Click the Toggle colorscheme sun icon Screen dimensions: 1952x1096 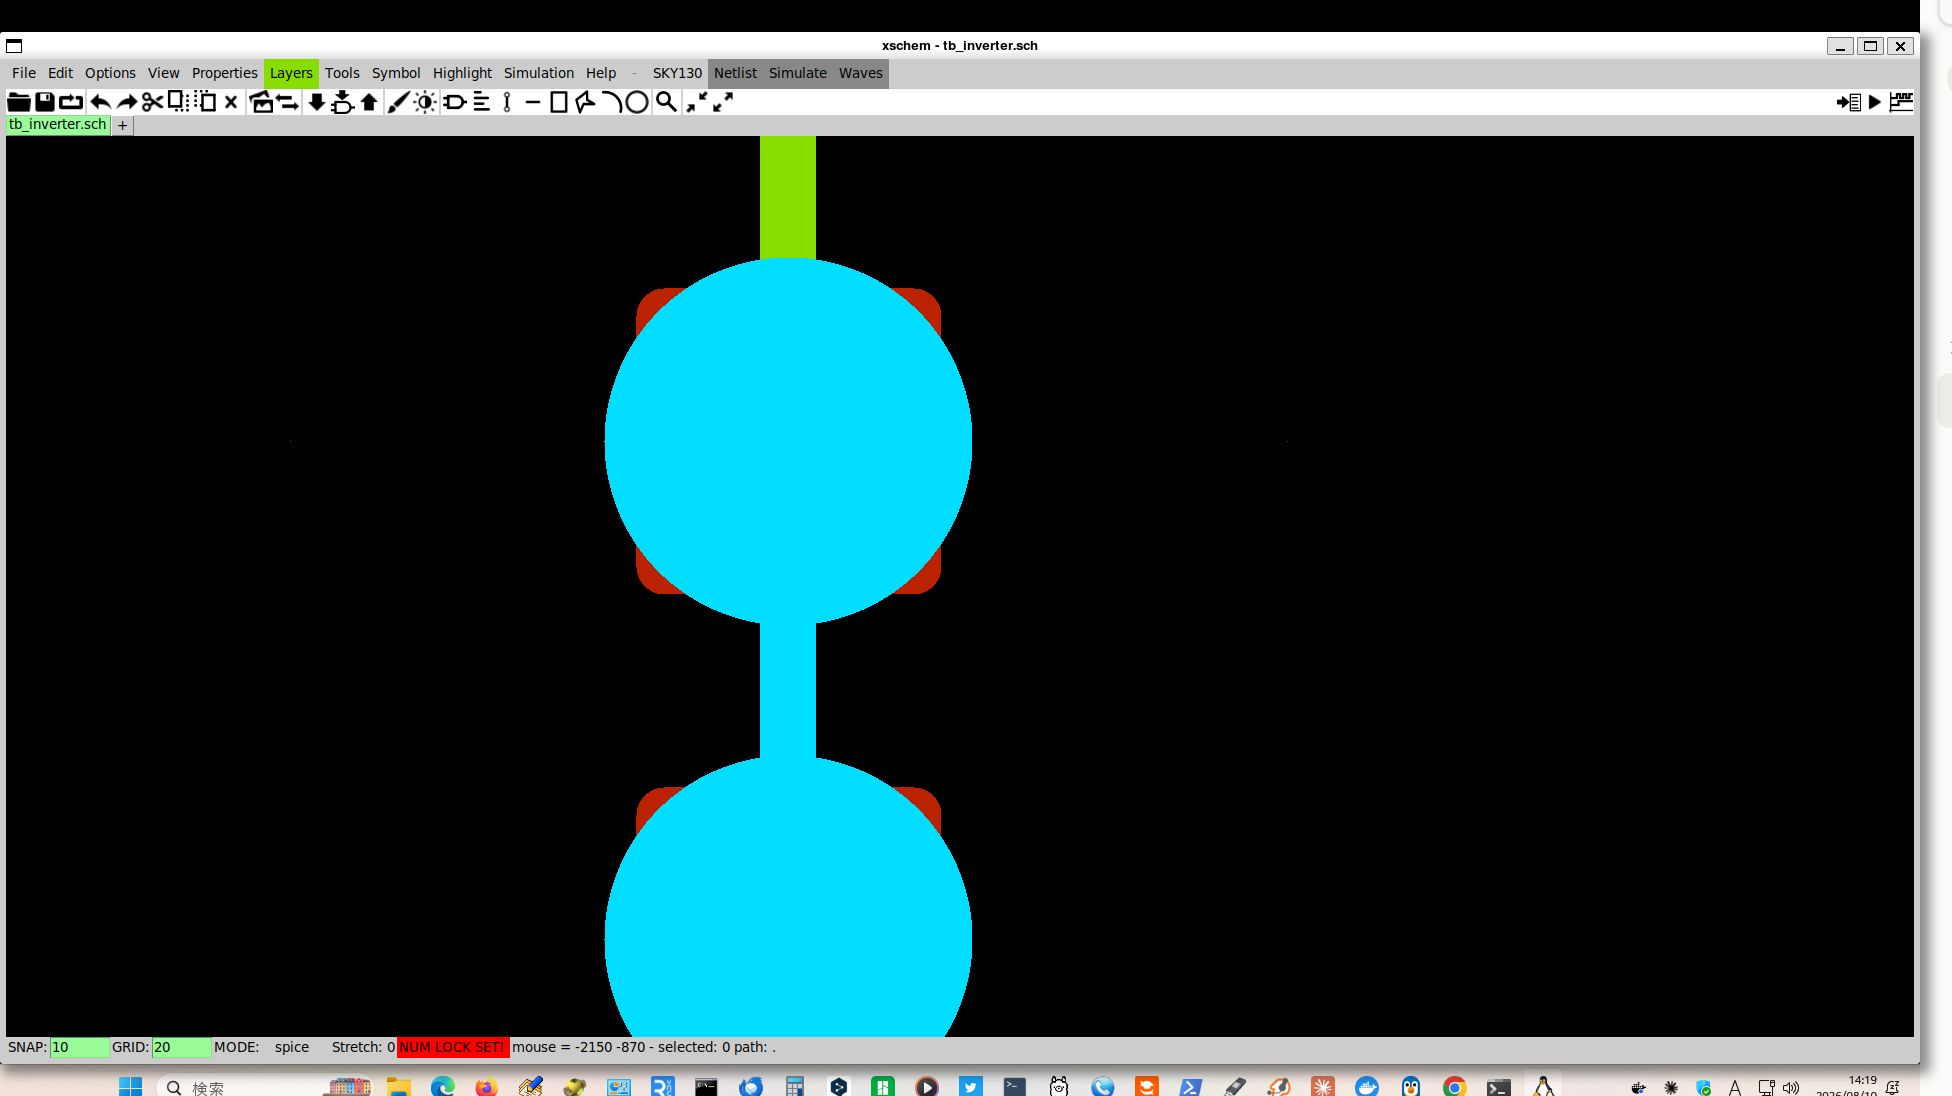[425, 102]
